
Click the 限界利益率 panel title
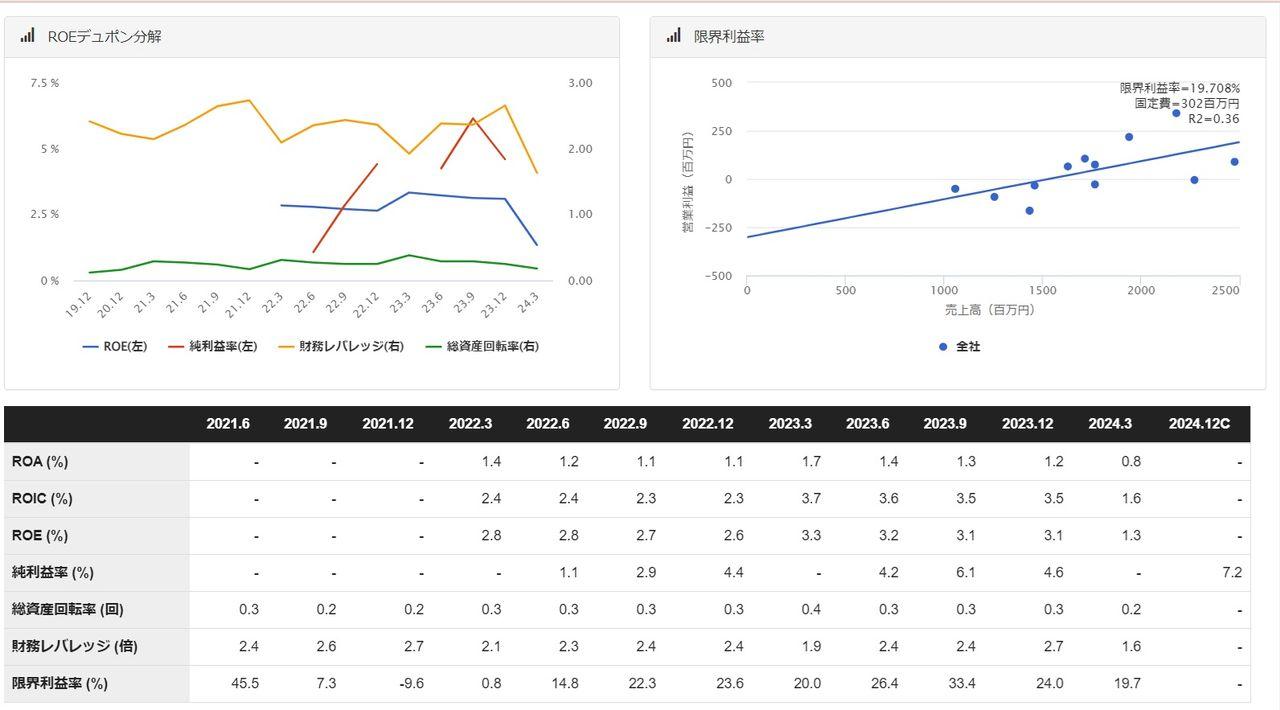point(729,37)
